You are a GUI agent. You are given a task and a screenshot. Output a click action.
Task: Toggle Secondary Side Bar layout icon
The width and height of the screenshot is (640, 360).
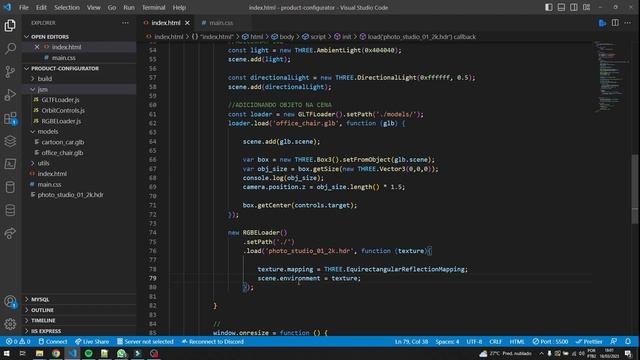tap(573, 7)
